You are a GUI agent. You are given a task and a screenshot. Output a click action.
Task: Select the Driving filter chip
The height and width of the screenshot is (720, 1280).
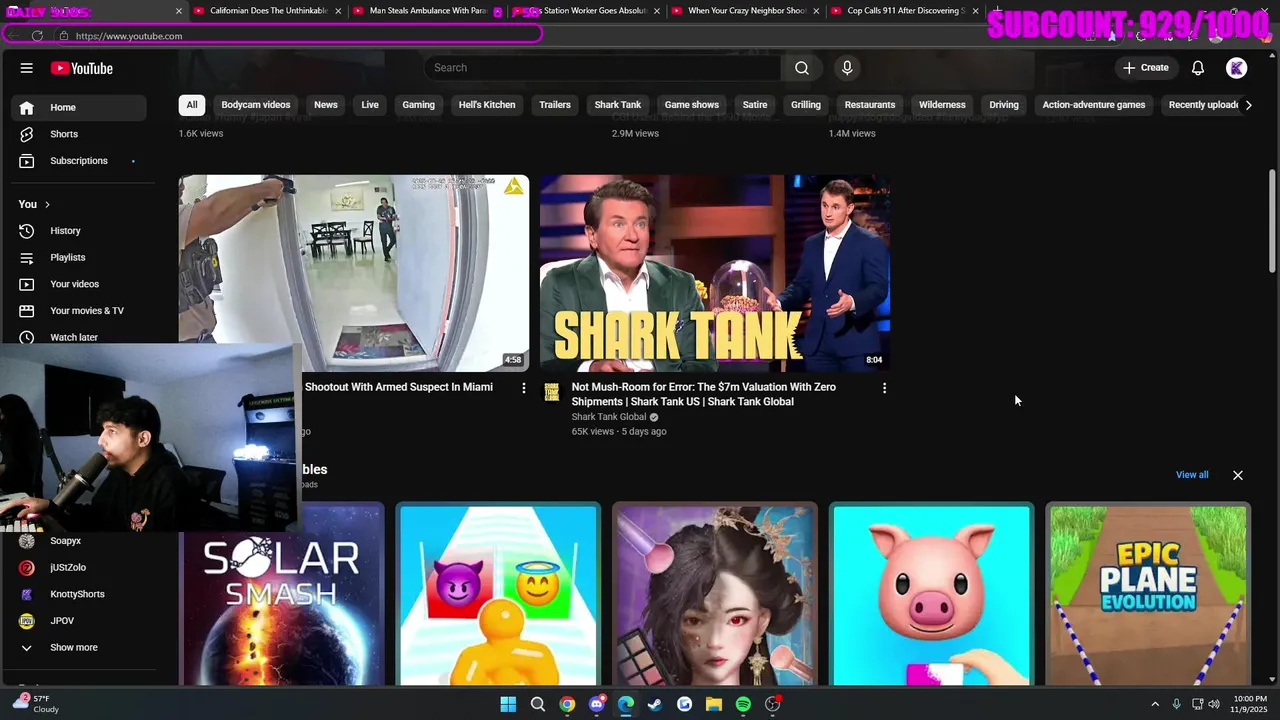coord(1004,105)
